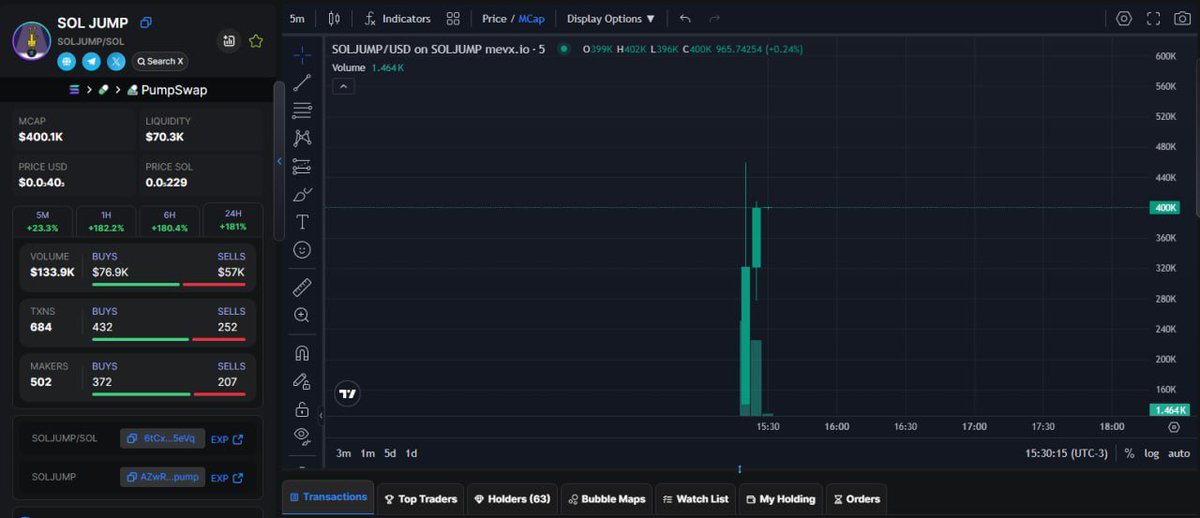Copy SOLJUMP token address AZwR...pump
This screenshot has height=518, width=1200.
click(x=163, y=478)
